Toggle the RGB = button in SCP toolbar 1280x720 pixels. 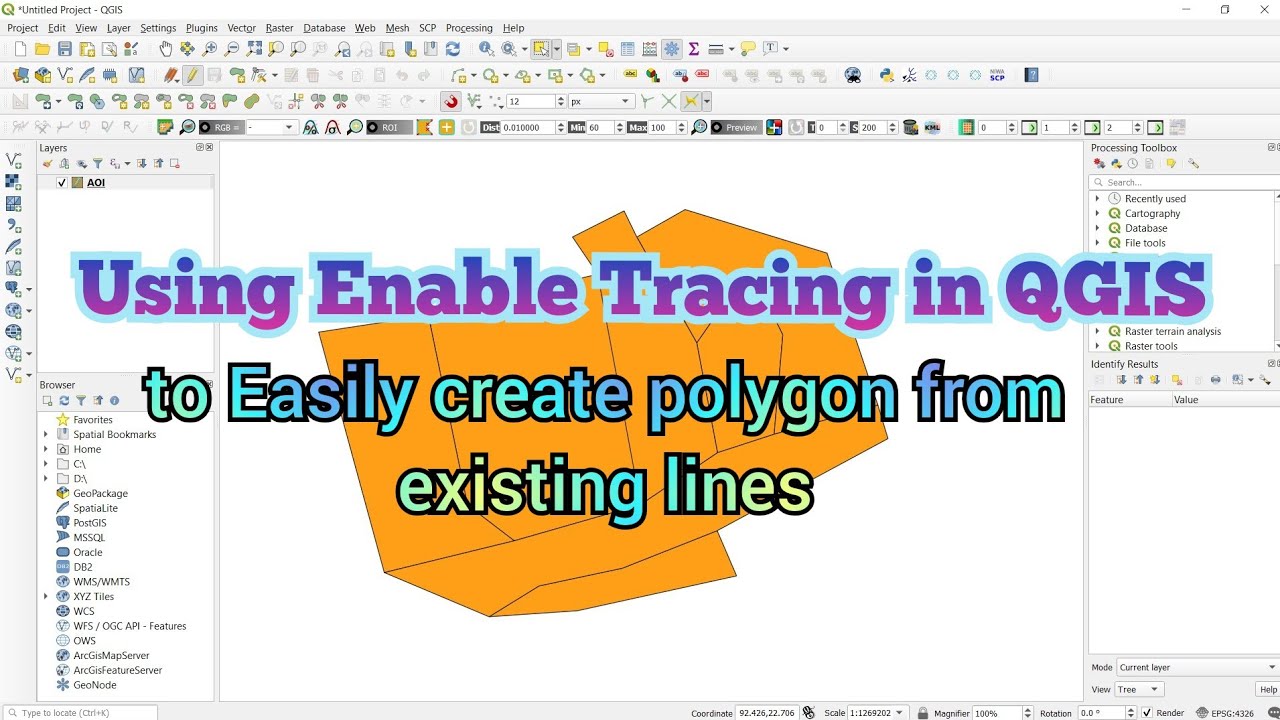click(x=220, y=127)
